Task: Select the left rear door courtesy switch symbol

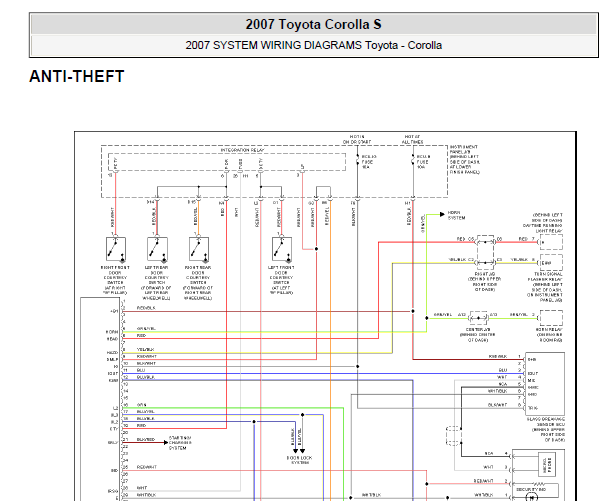Action: coord(157,249)
